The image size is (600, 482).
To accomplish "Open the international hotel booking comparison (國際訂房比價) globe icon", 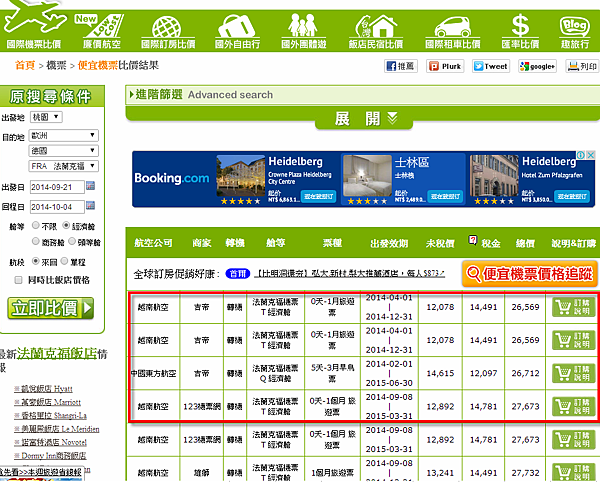I will [168, 32].
